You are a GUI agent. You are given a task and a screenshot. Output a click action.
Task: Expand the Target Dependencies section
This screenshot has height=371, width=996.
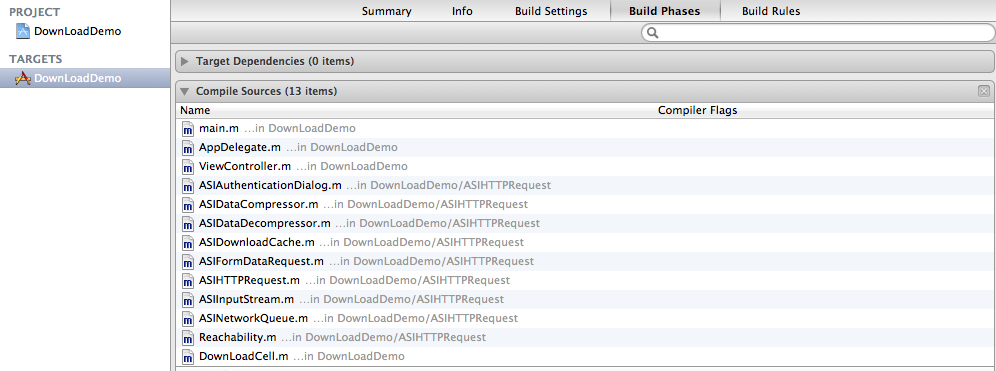tap(185, 62)
